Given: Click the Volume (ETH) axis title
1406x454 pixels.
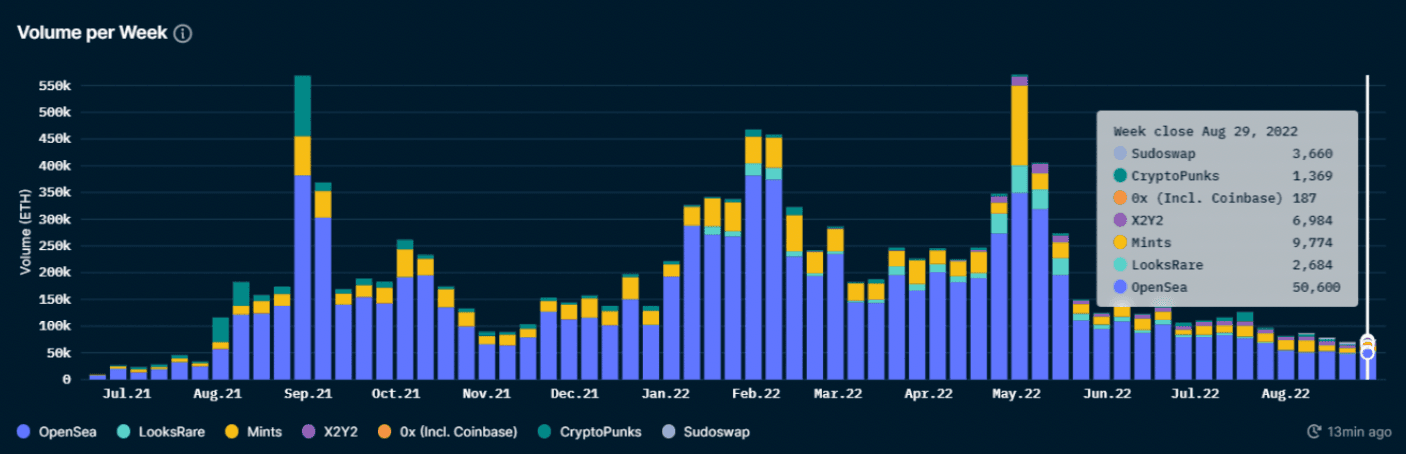Looking at the screenshot, I should click(24, 232).
